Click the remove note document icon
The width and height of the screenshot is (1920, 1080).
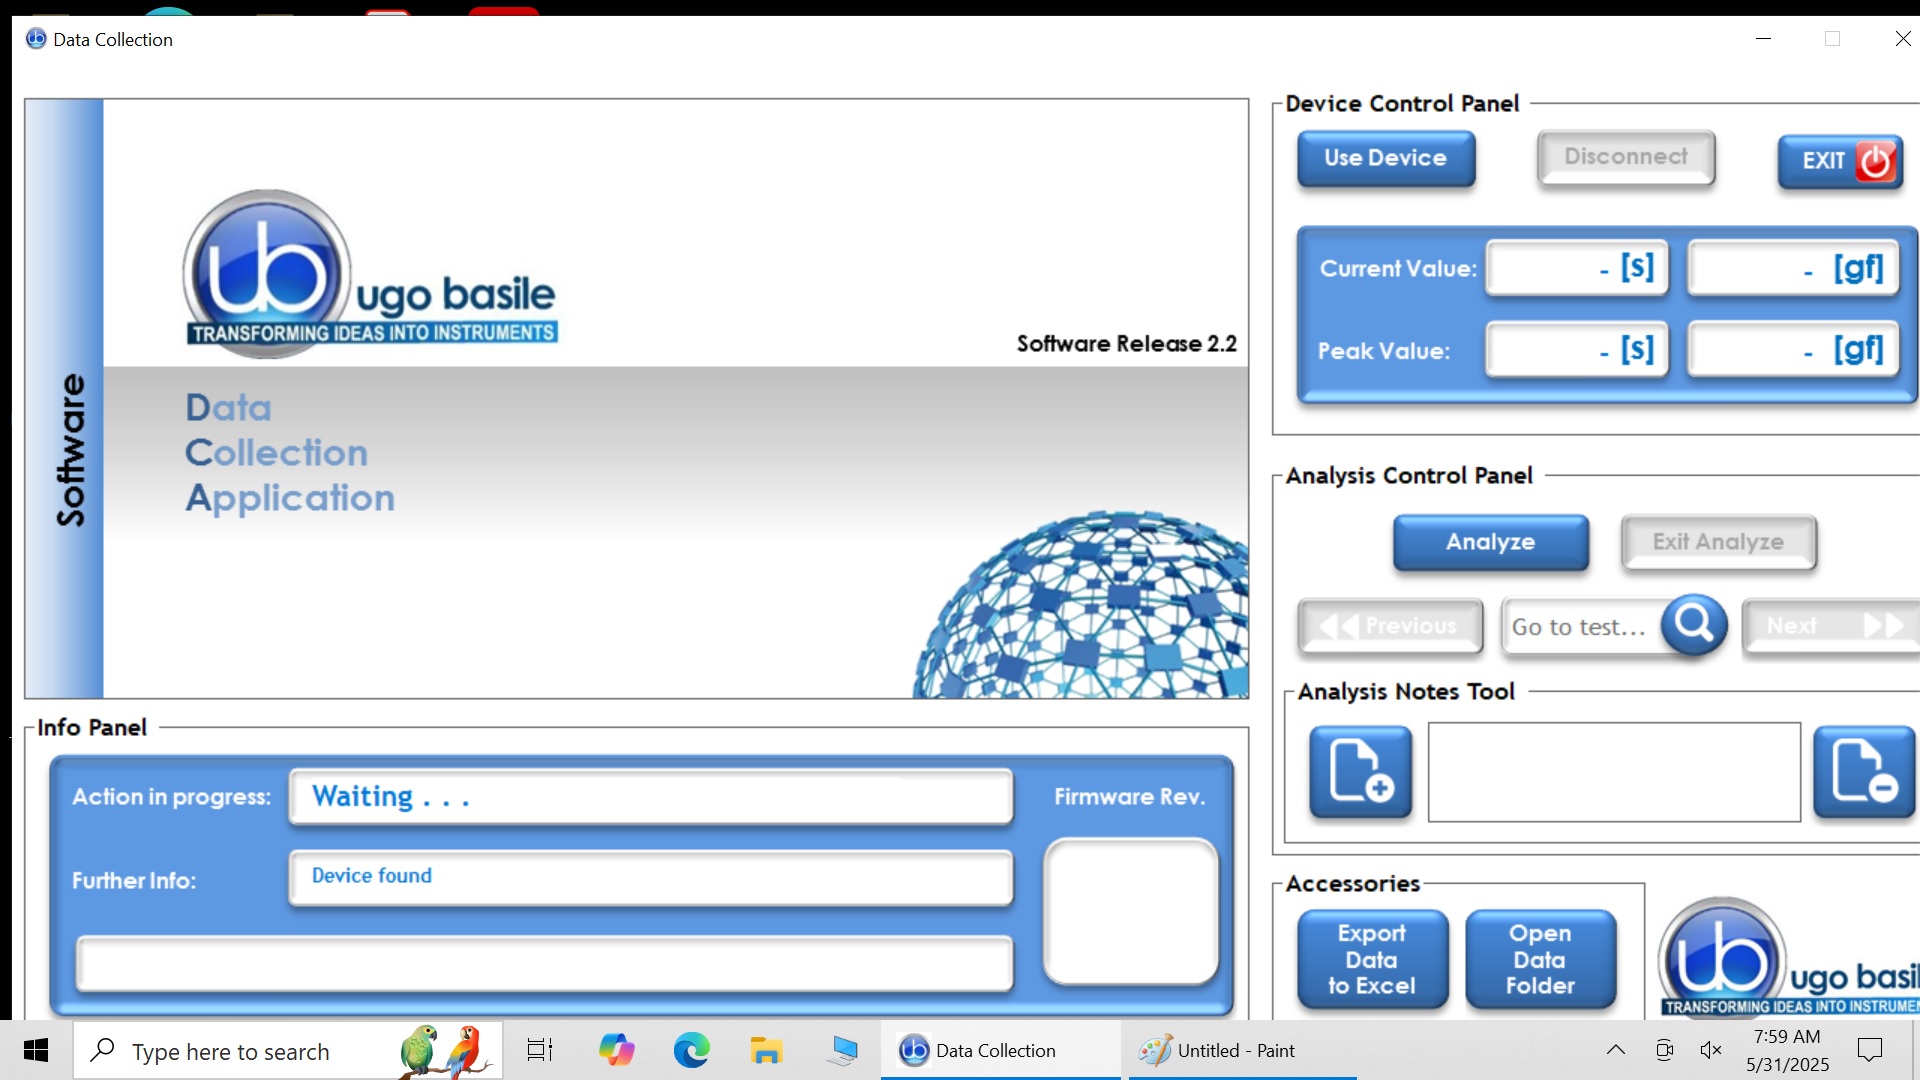(x=1863, y=771)
